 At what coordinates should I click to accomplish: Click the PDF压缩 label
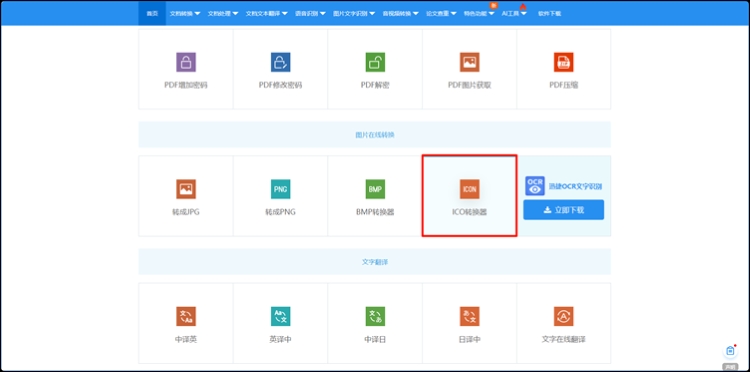pos(563,85)
